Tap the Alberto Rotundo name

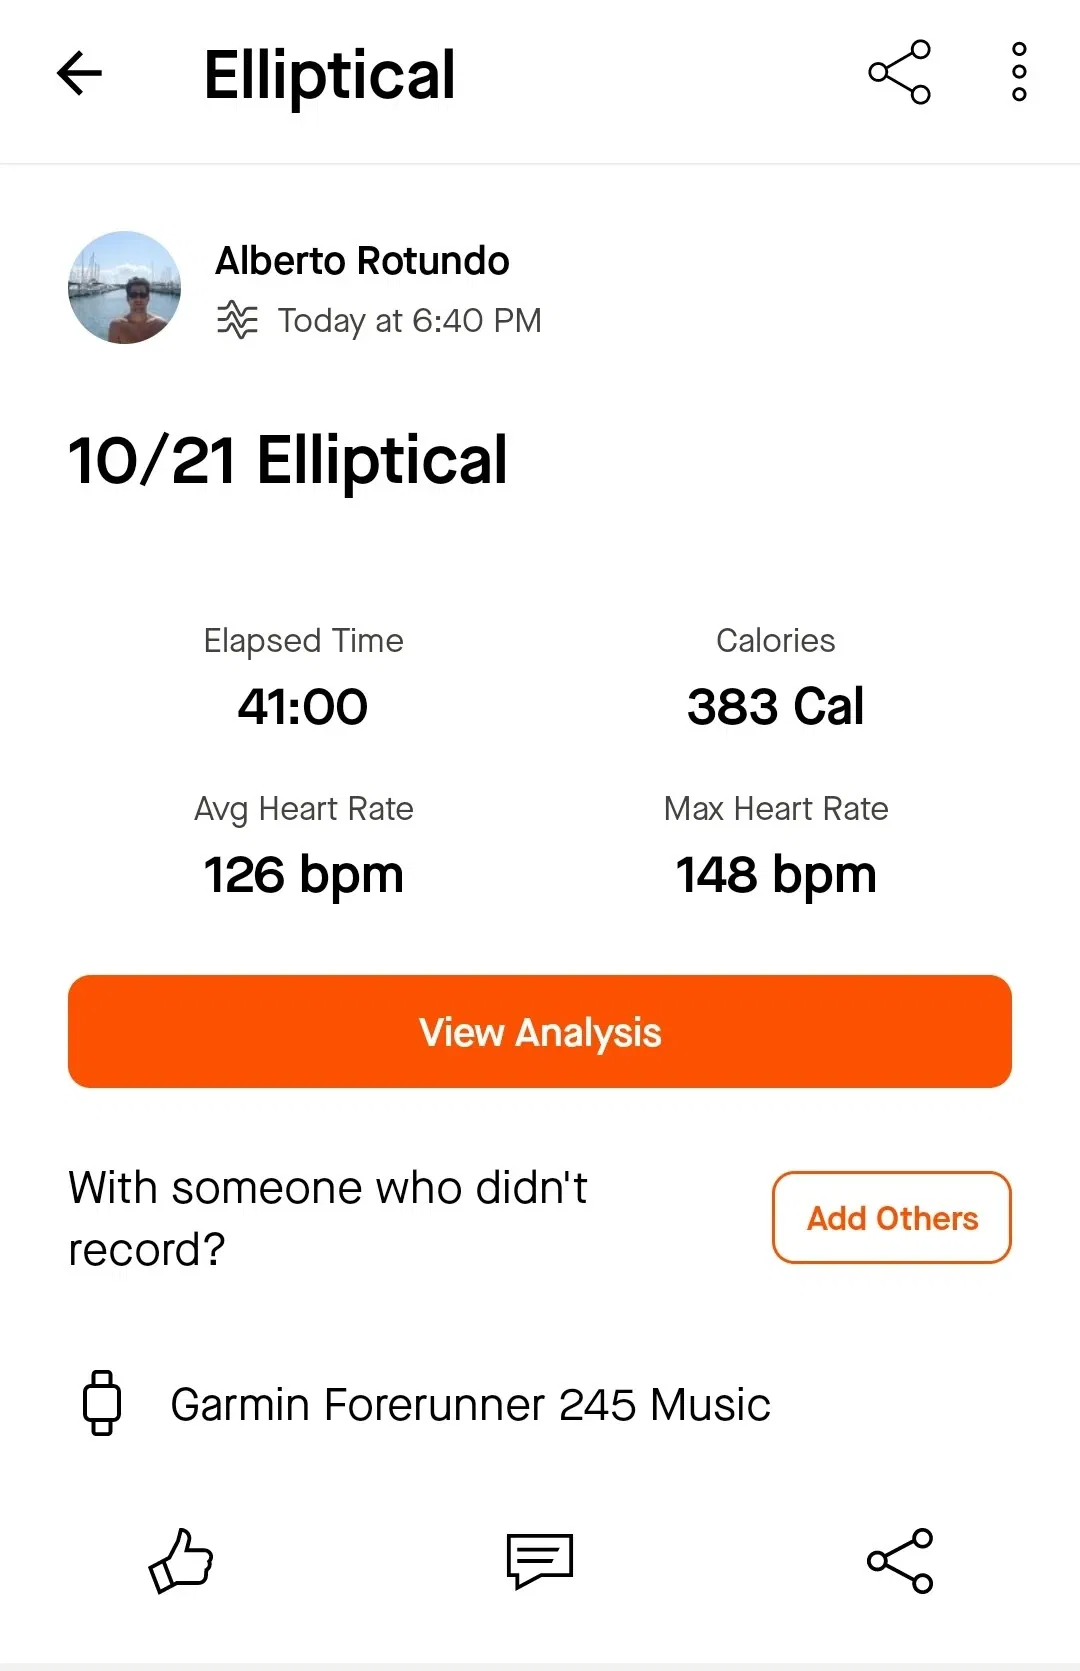pyautogui.click(x=362, y=261)
